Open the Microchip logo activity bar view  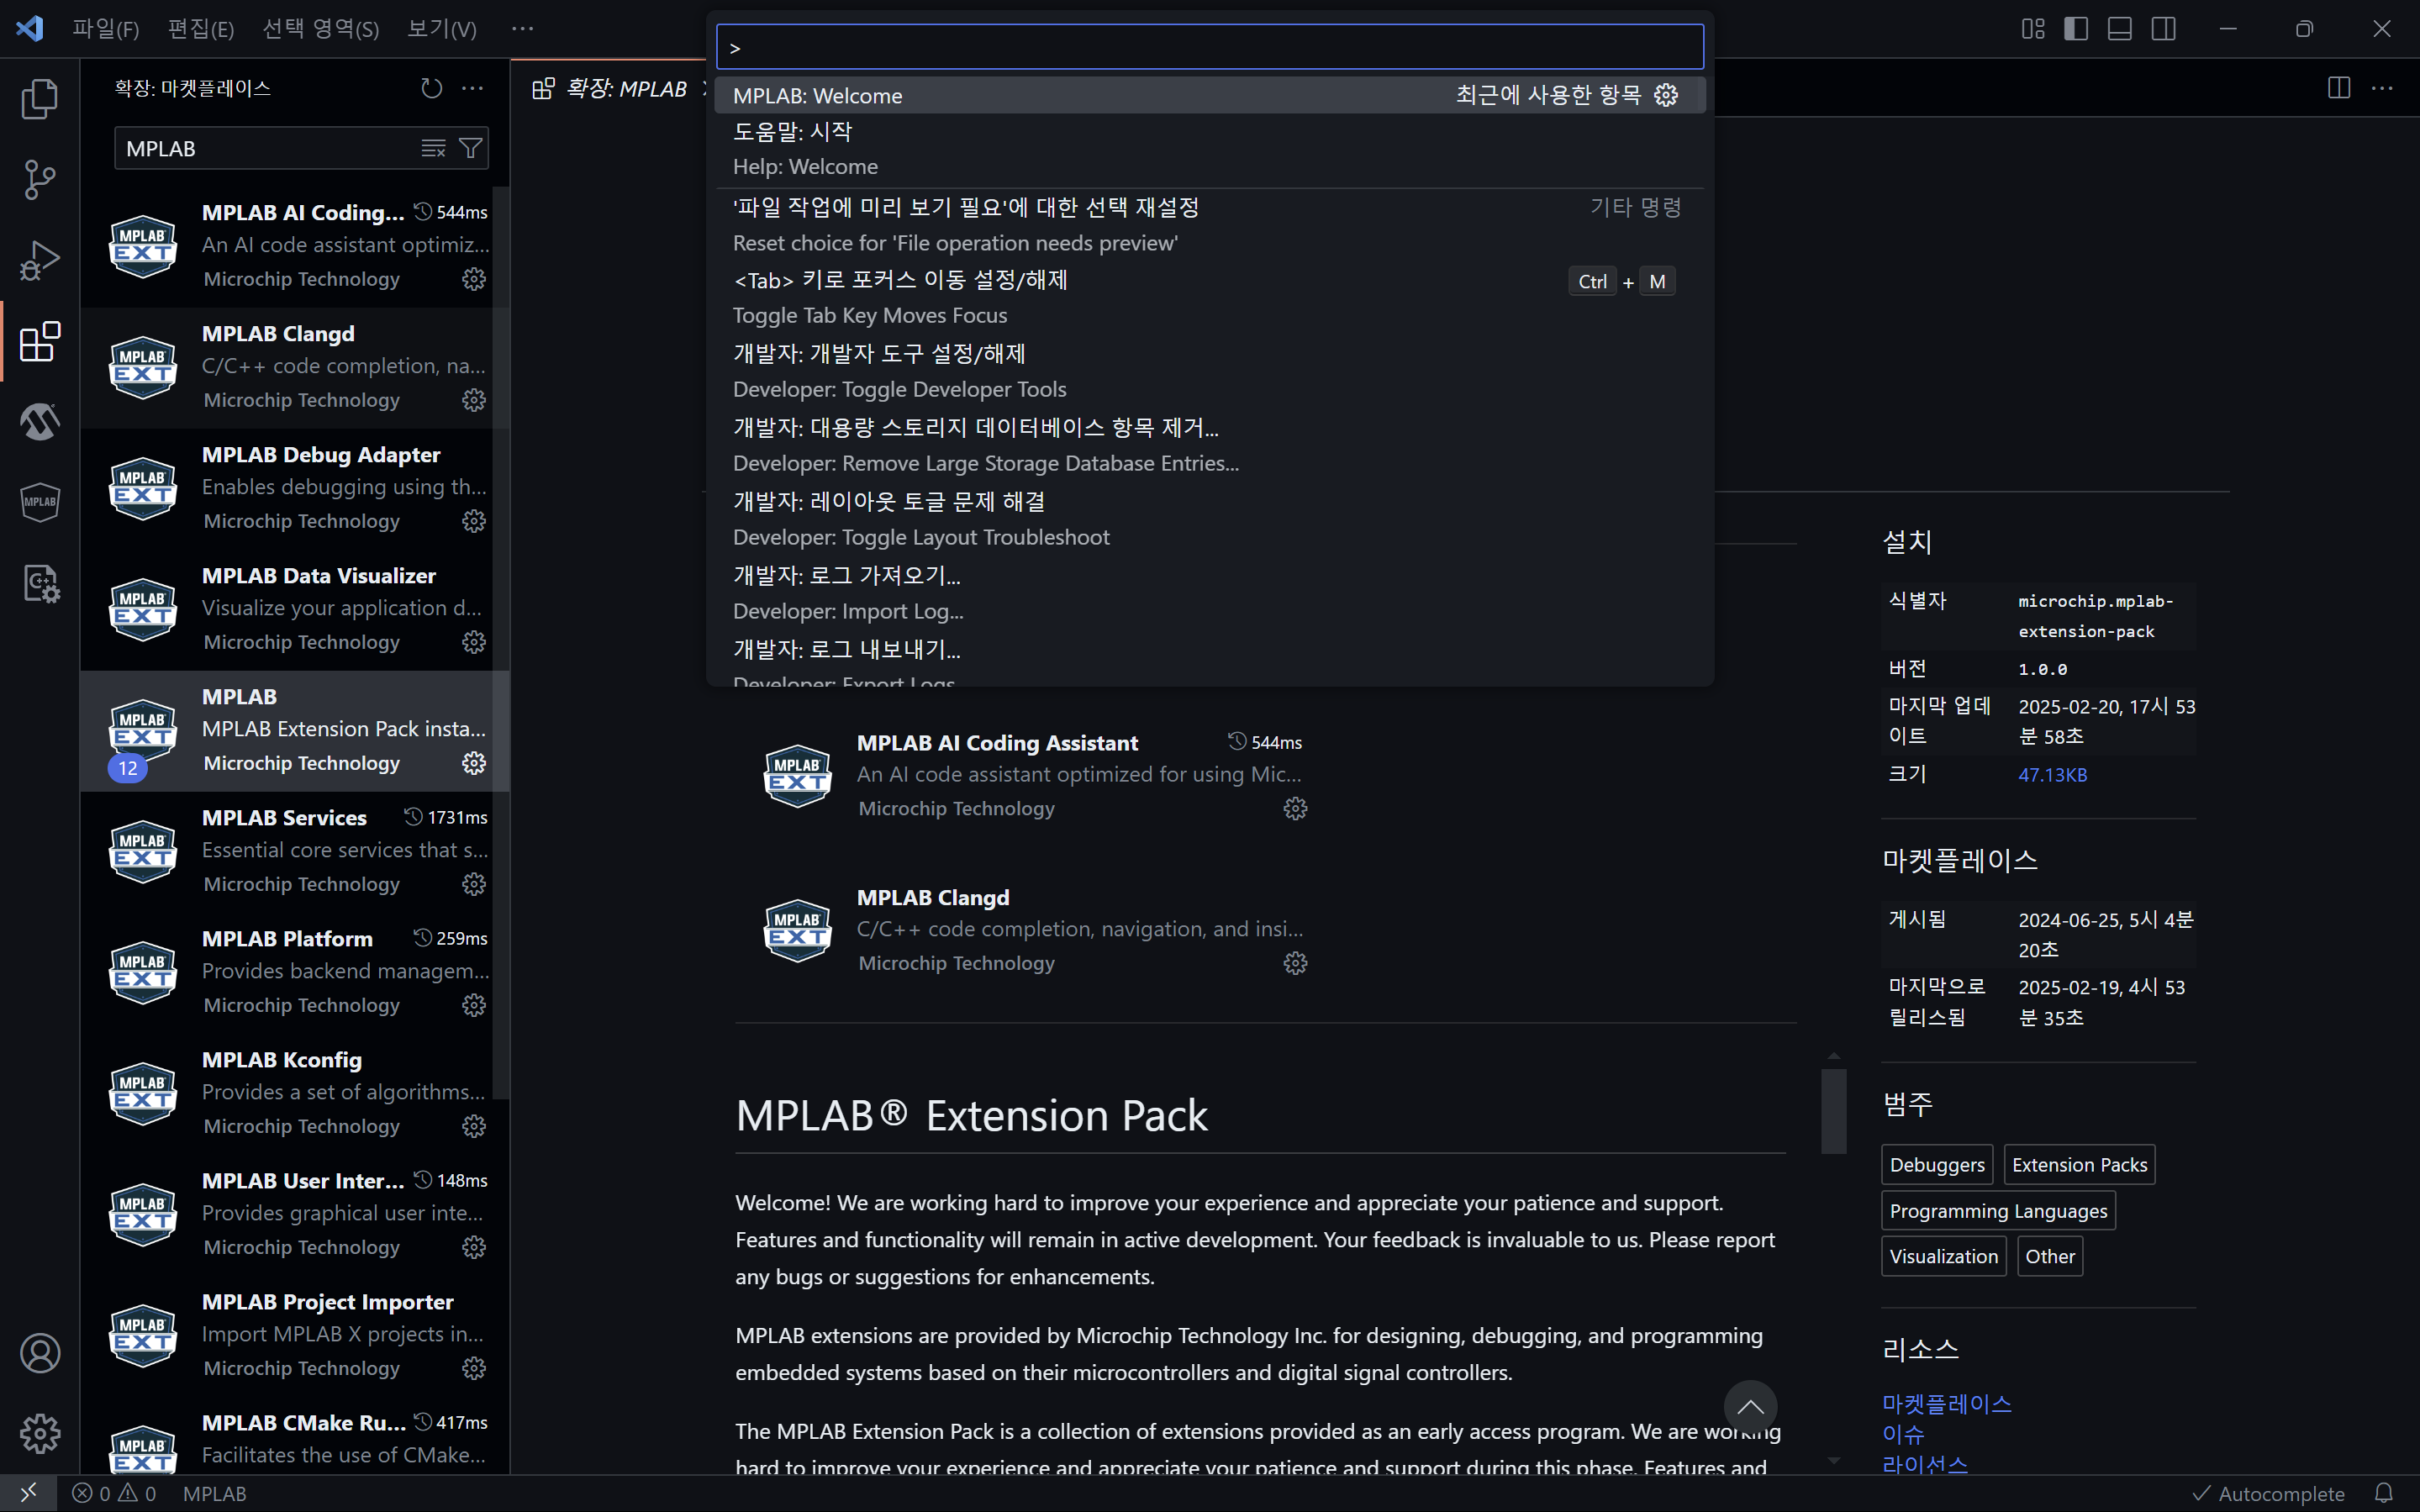tap(40, 421)
